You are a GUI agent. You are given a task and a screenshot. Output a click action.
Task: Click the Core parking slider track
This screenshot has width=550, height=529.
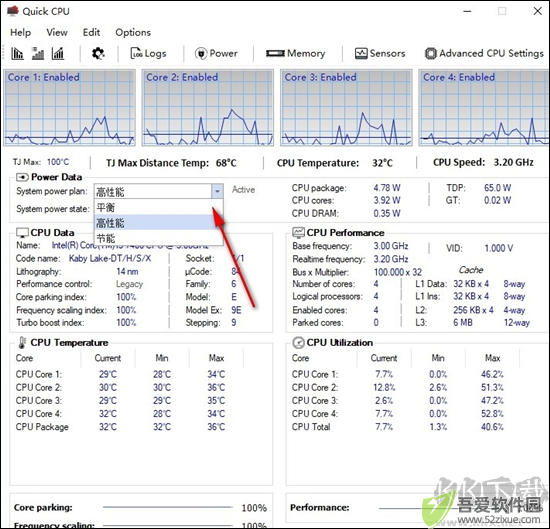(168, 507)
